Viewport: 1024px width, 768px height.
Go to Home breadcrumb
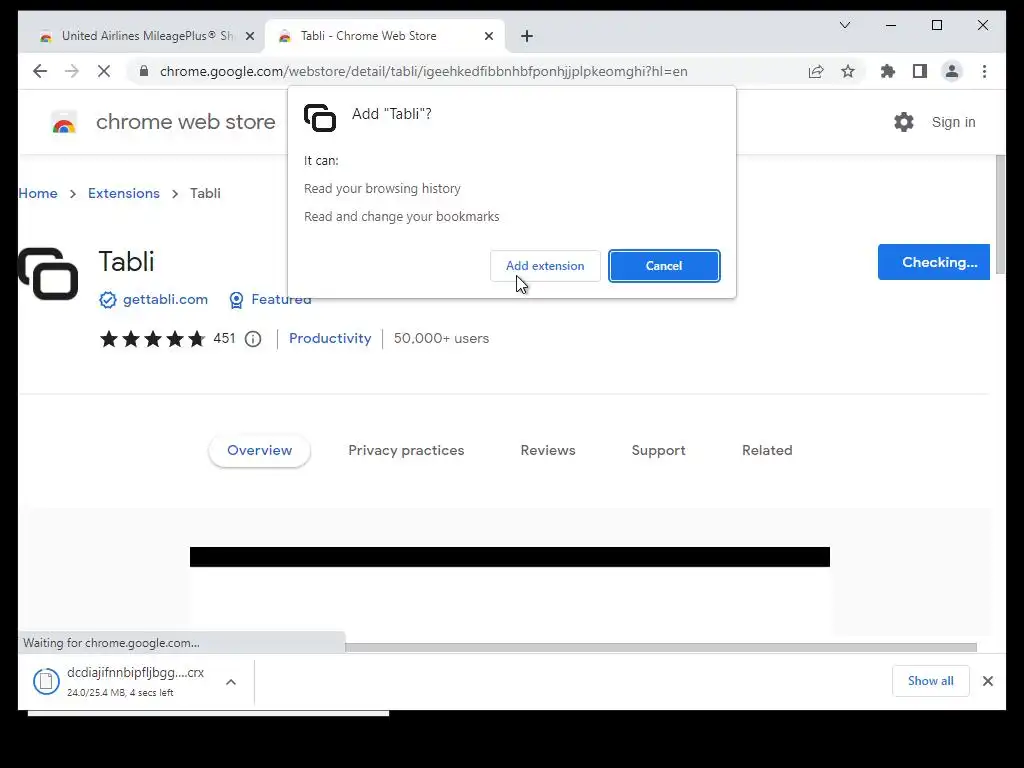click(x=38, y=193)
